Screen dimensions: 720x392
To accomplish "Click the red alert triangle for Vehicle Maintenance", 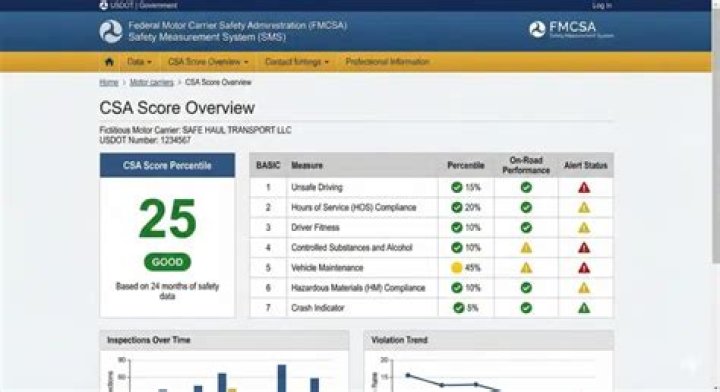I will pos(584,268).
